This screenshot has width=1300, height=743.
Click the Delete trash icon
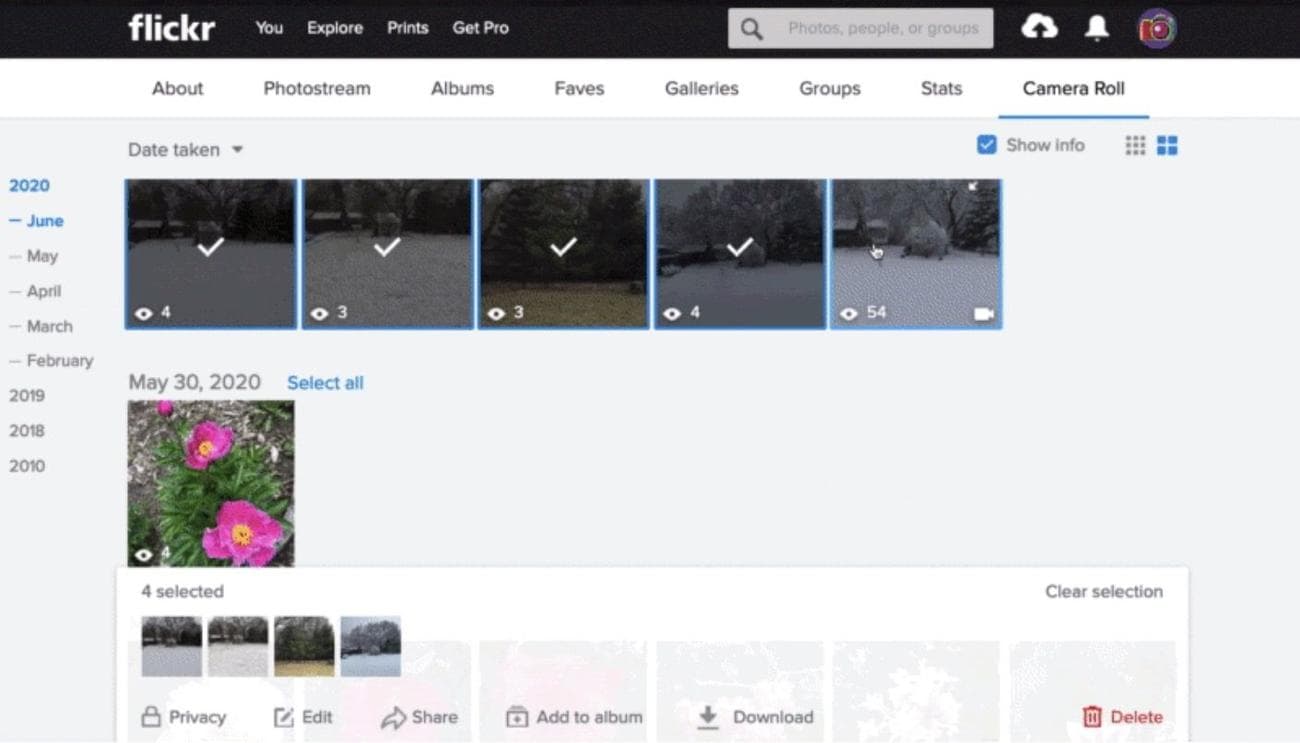[x=1092, y=717]
